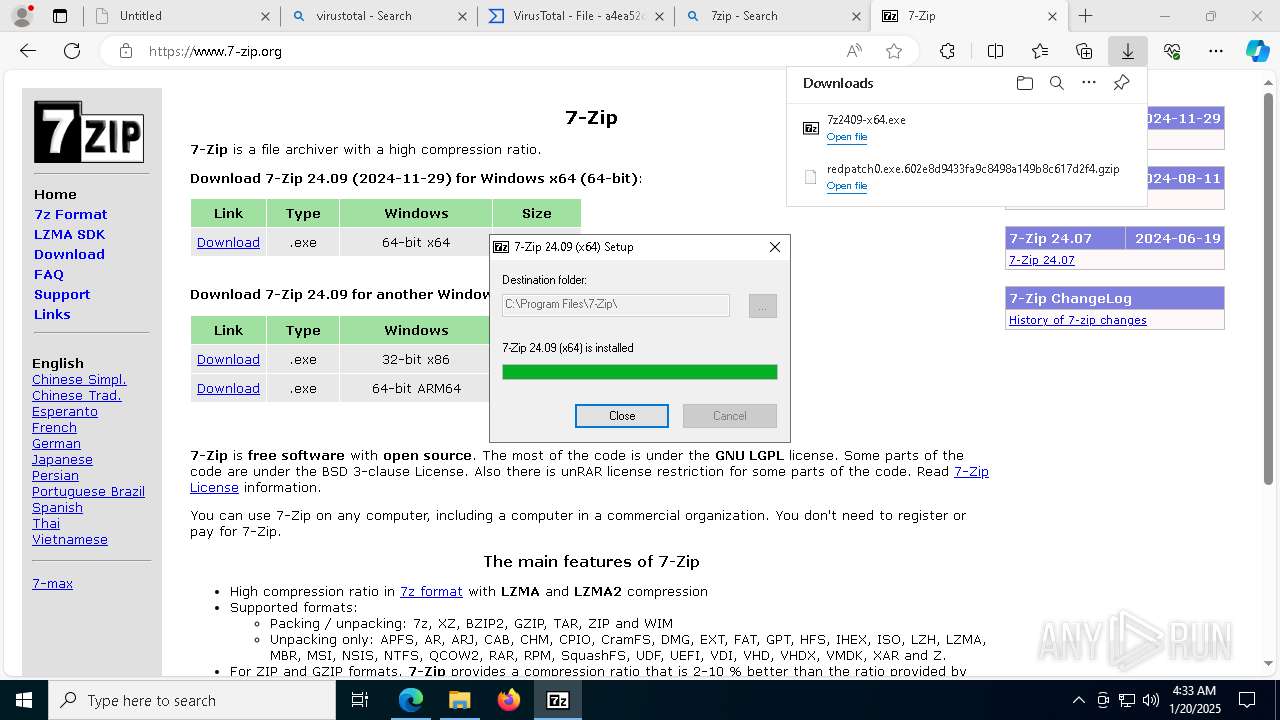Search downloads with magnifier icon

1056,83
